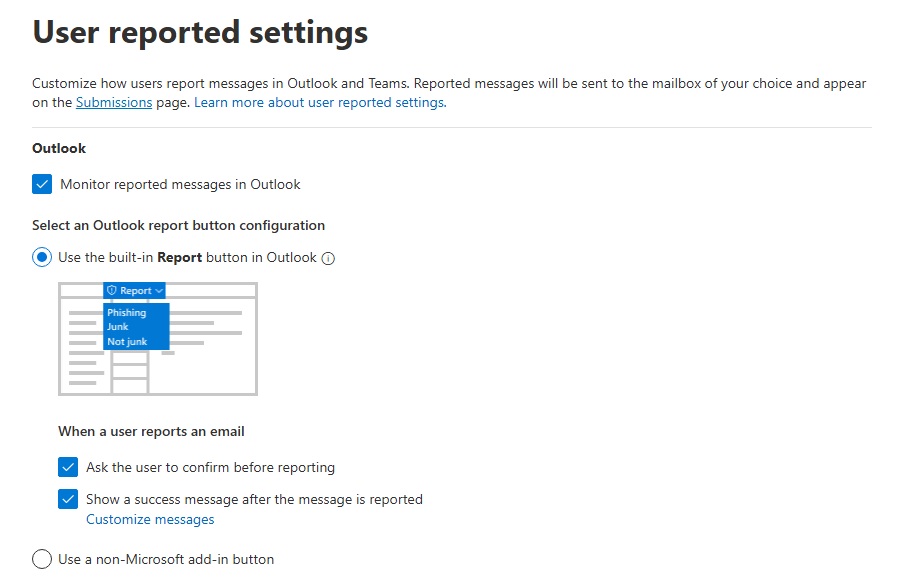Click the Outlook preview illustration thumbnail
Viewport: 900px width, 577px height.
coord(158,339)
